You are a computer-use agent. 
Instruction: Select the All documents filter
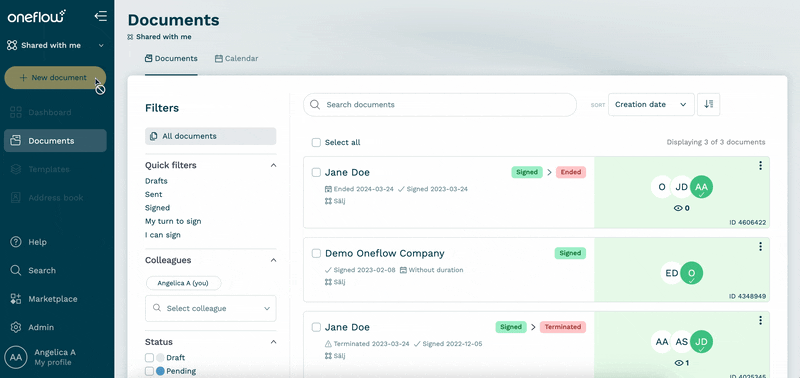tap(210, 136)
